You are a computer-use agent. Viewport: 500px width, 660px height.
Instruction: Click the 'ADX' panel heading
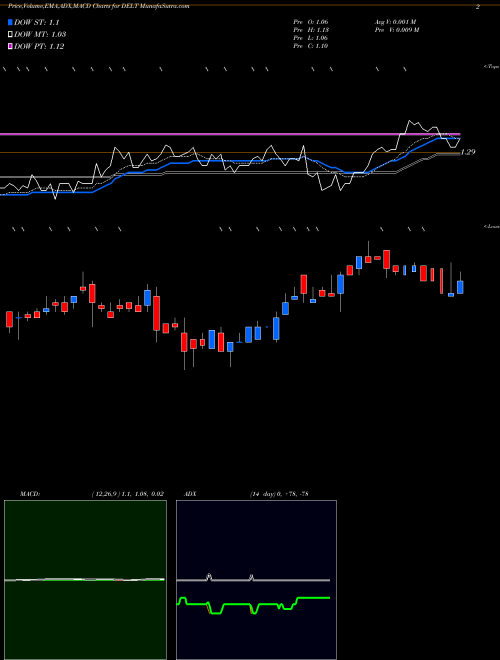[190, 494]
